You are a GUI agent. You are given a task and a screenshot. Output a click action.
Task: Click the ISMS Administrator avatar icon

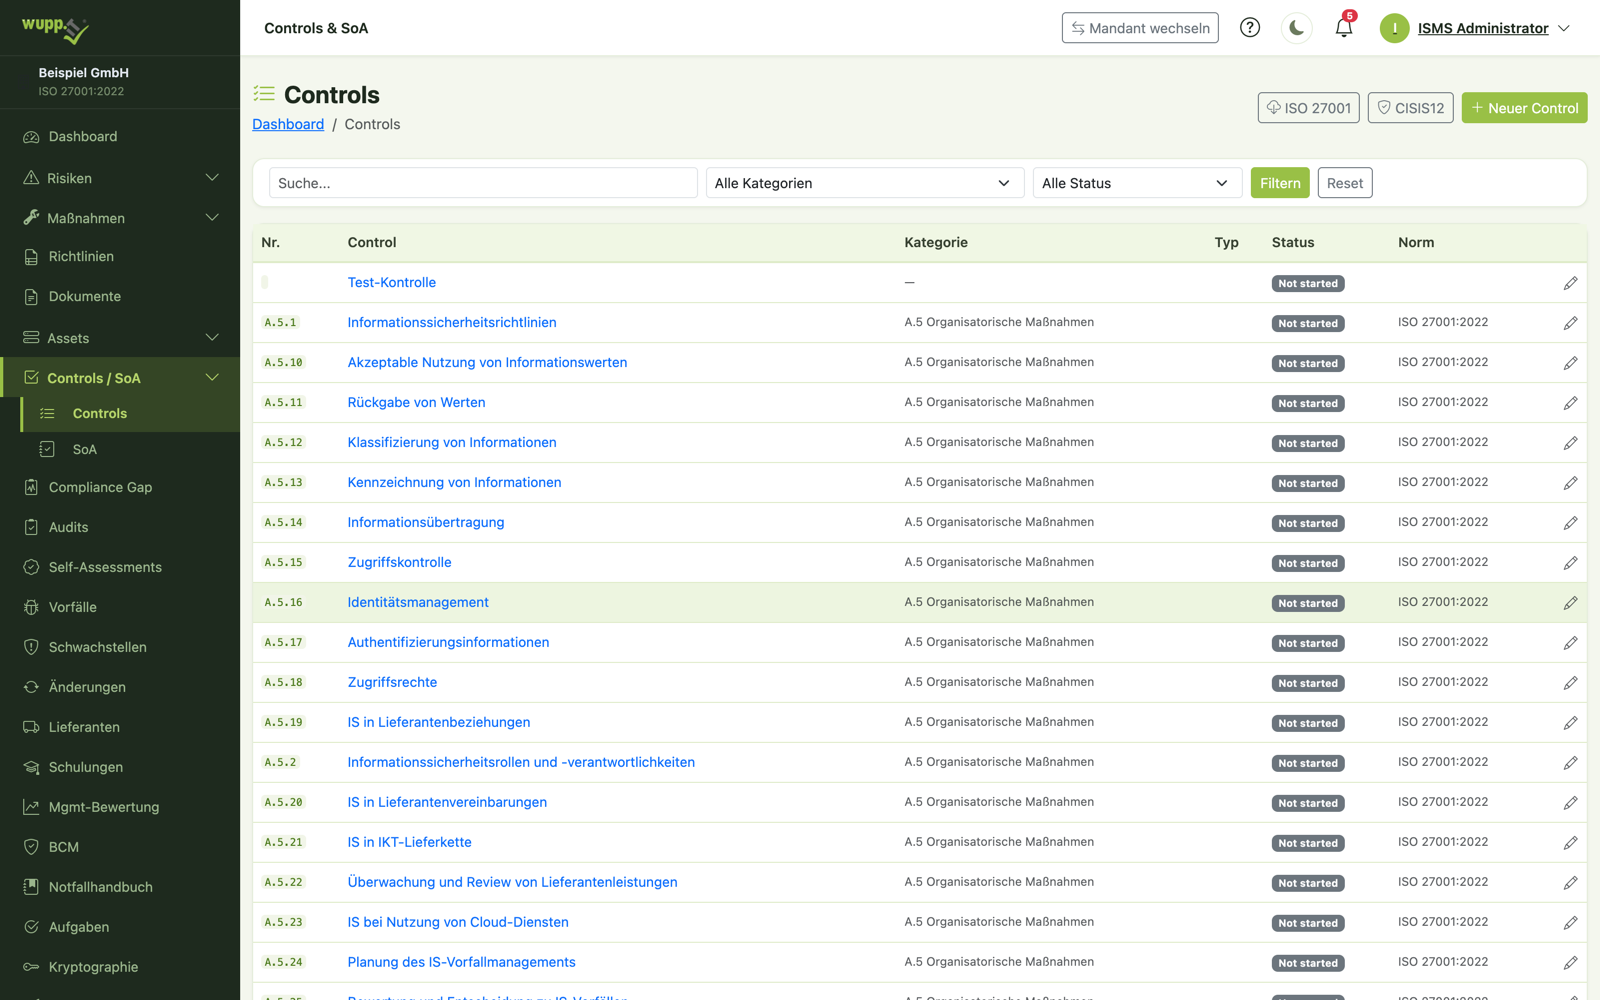1394,28
